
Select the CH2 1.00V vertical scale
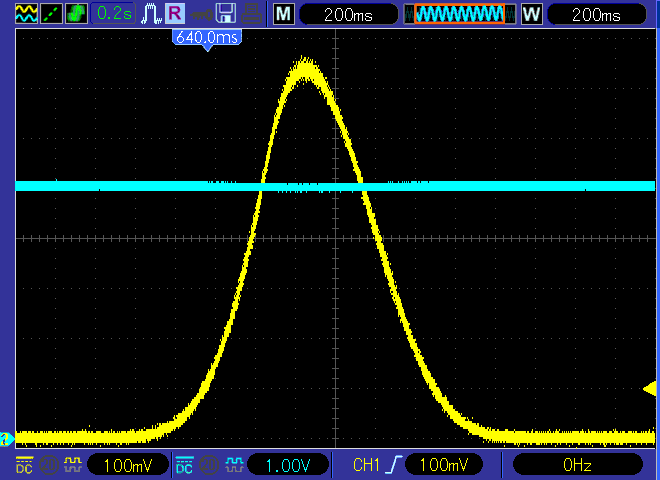288,465
